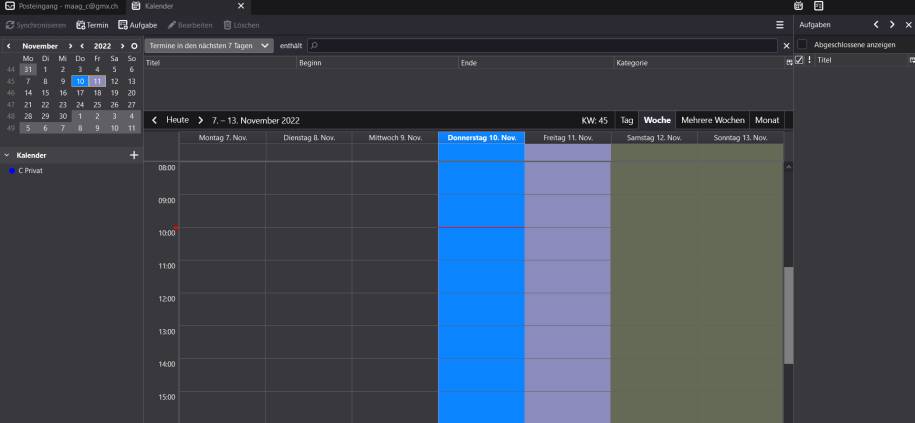Sort tasks by completed checkmark column
The width and height of the screenshot is (915, 423).
click(799, 60)
